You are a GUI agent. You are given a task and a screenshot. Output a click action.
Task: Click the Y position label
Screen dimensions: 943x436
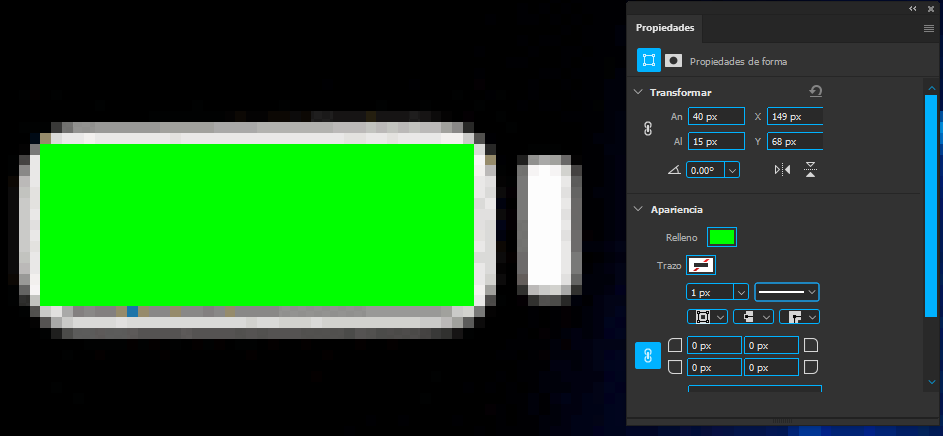click(758, 142)
